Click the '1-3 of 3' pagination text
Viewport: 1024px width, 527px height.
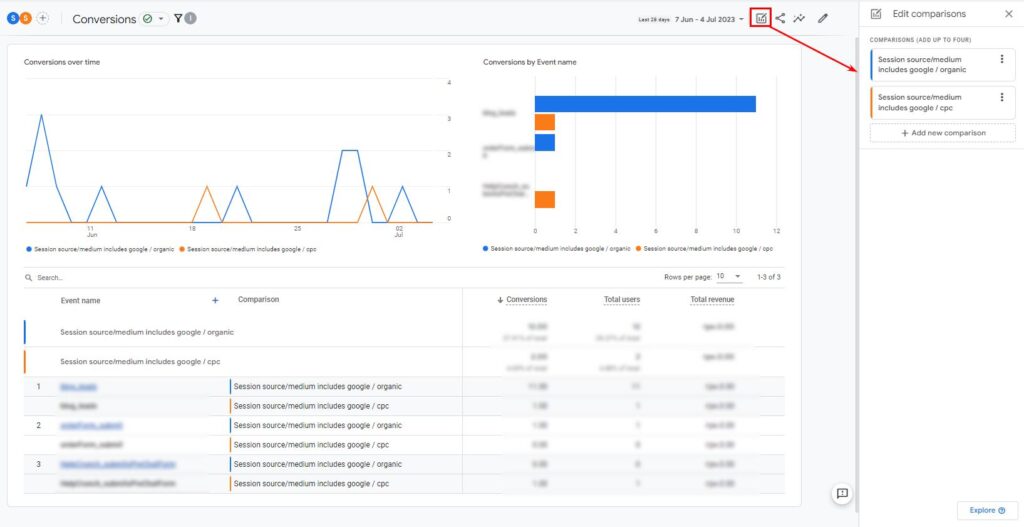click(769, 277)
